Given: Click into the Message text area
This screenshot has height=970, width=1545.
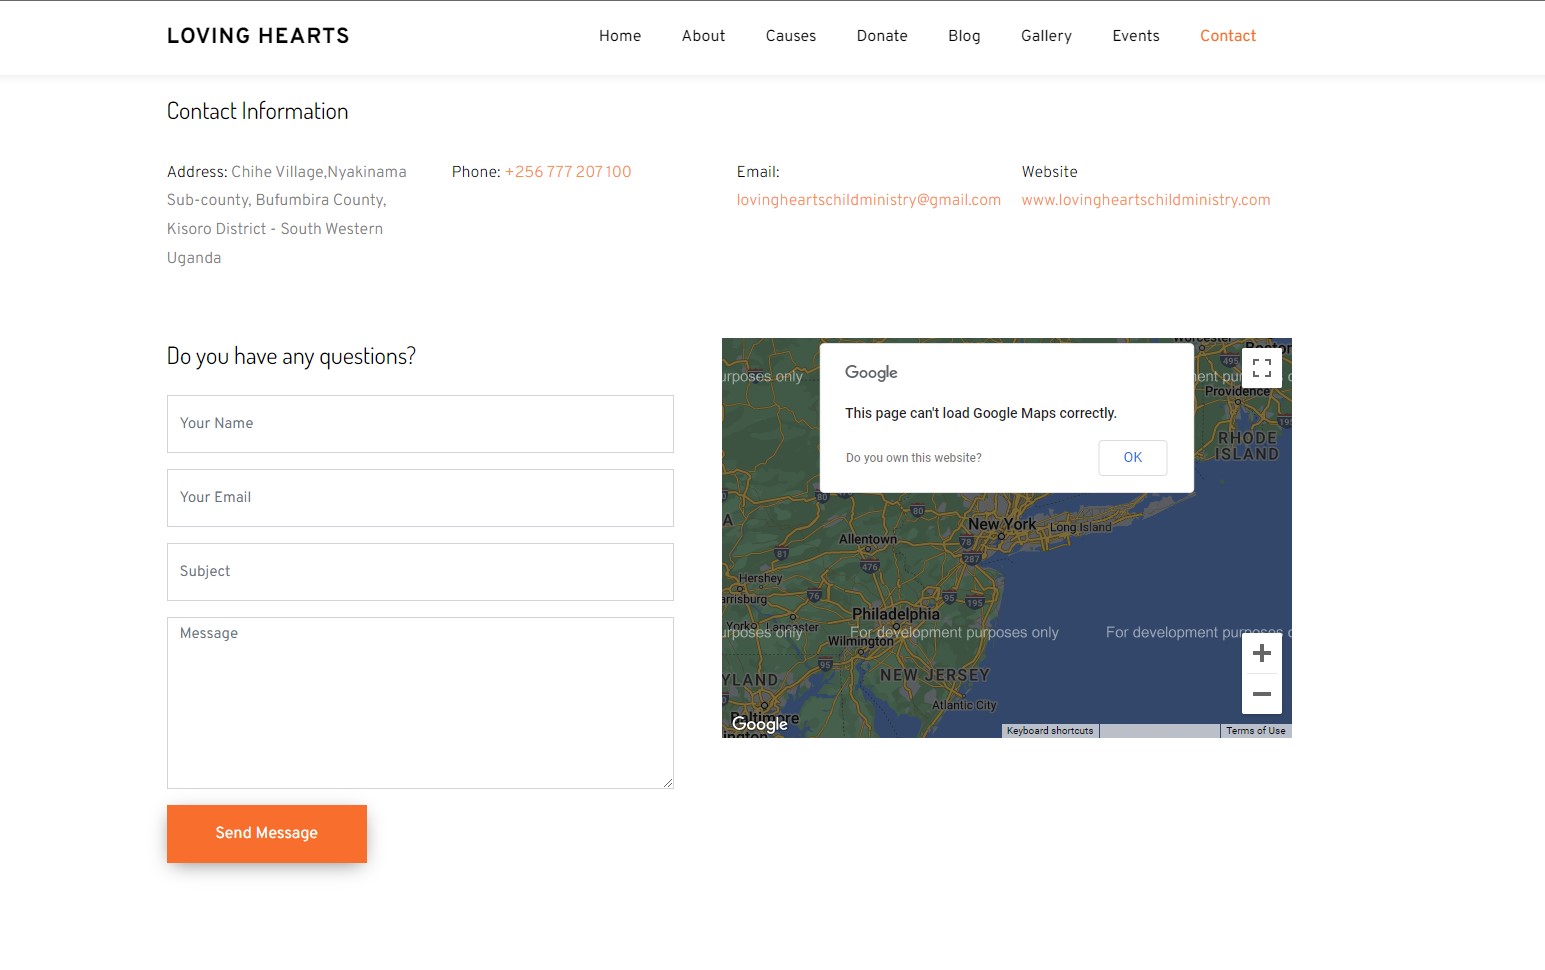Looking at the screenshot, I should pyautogui.click(x=420, y=703).
